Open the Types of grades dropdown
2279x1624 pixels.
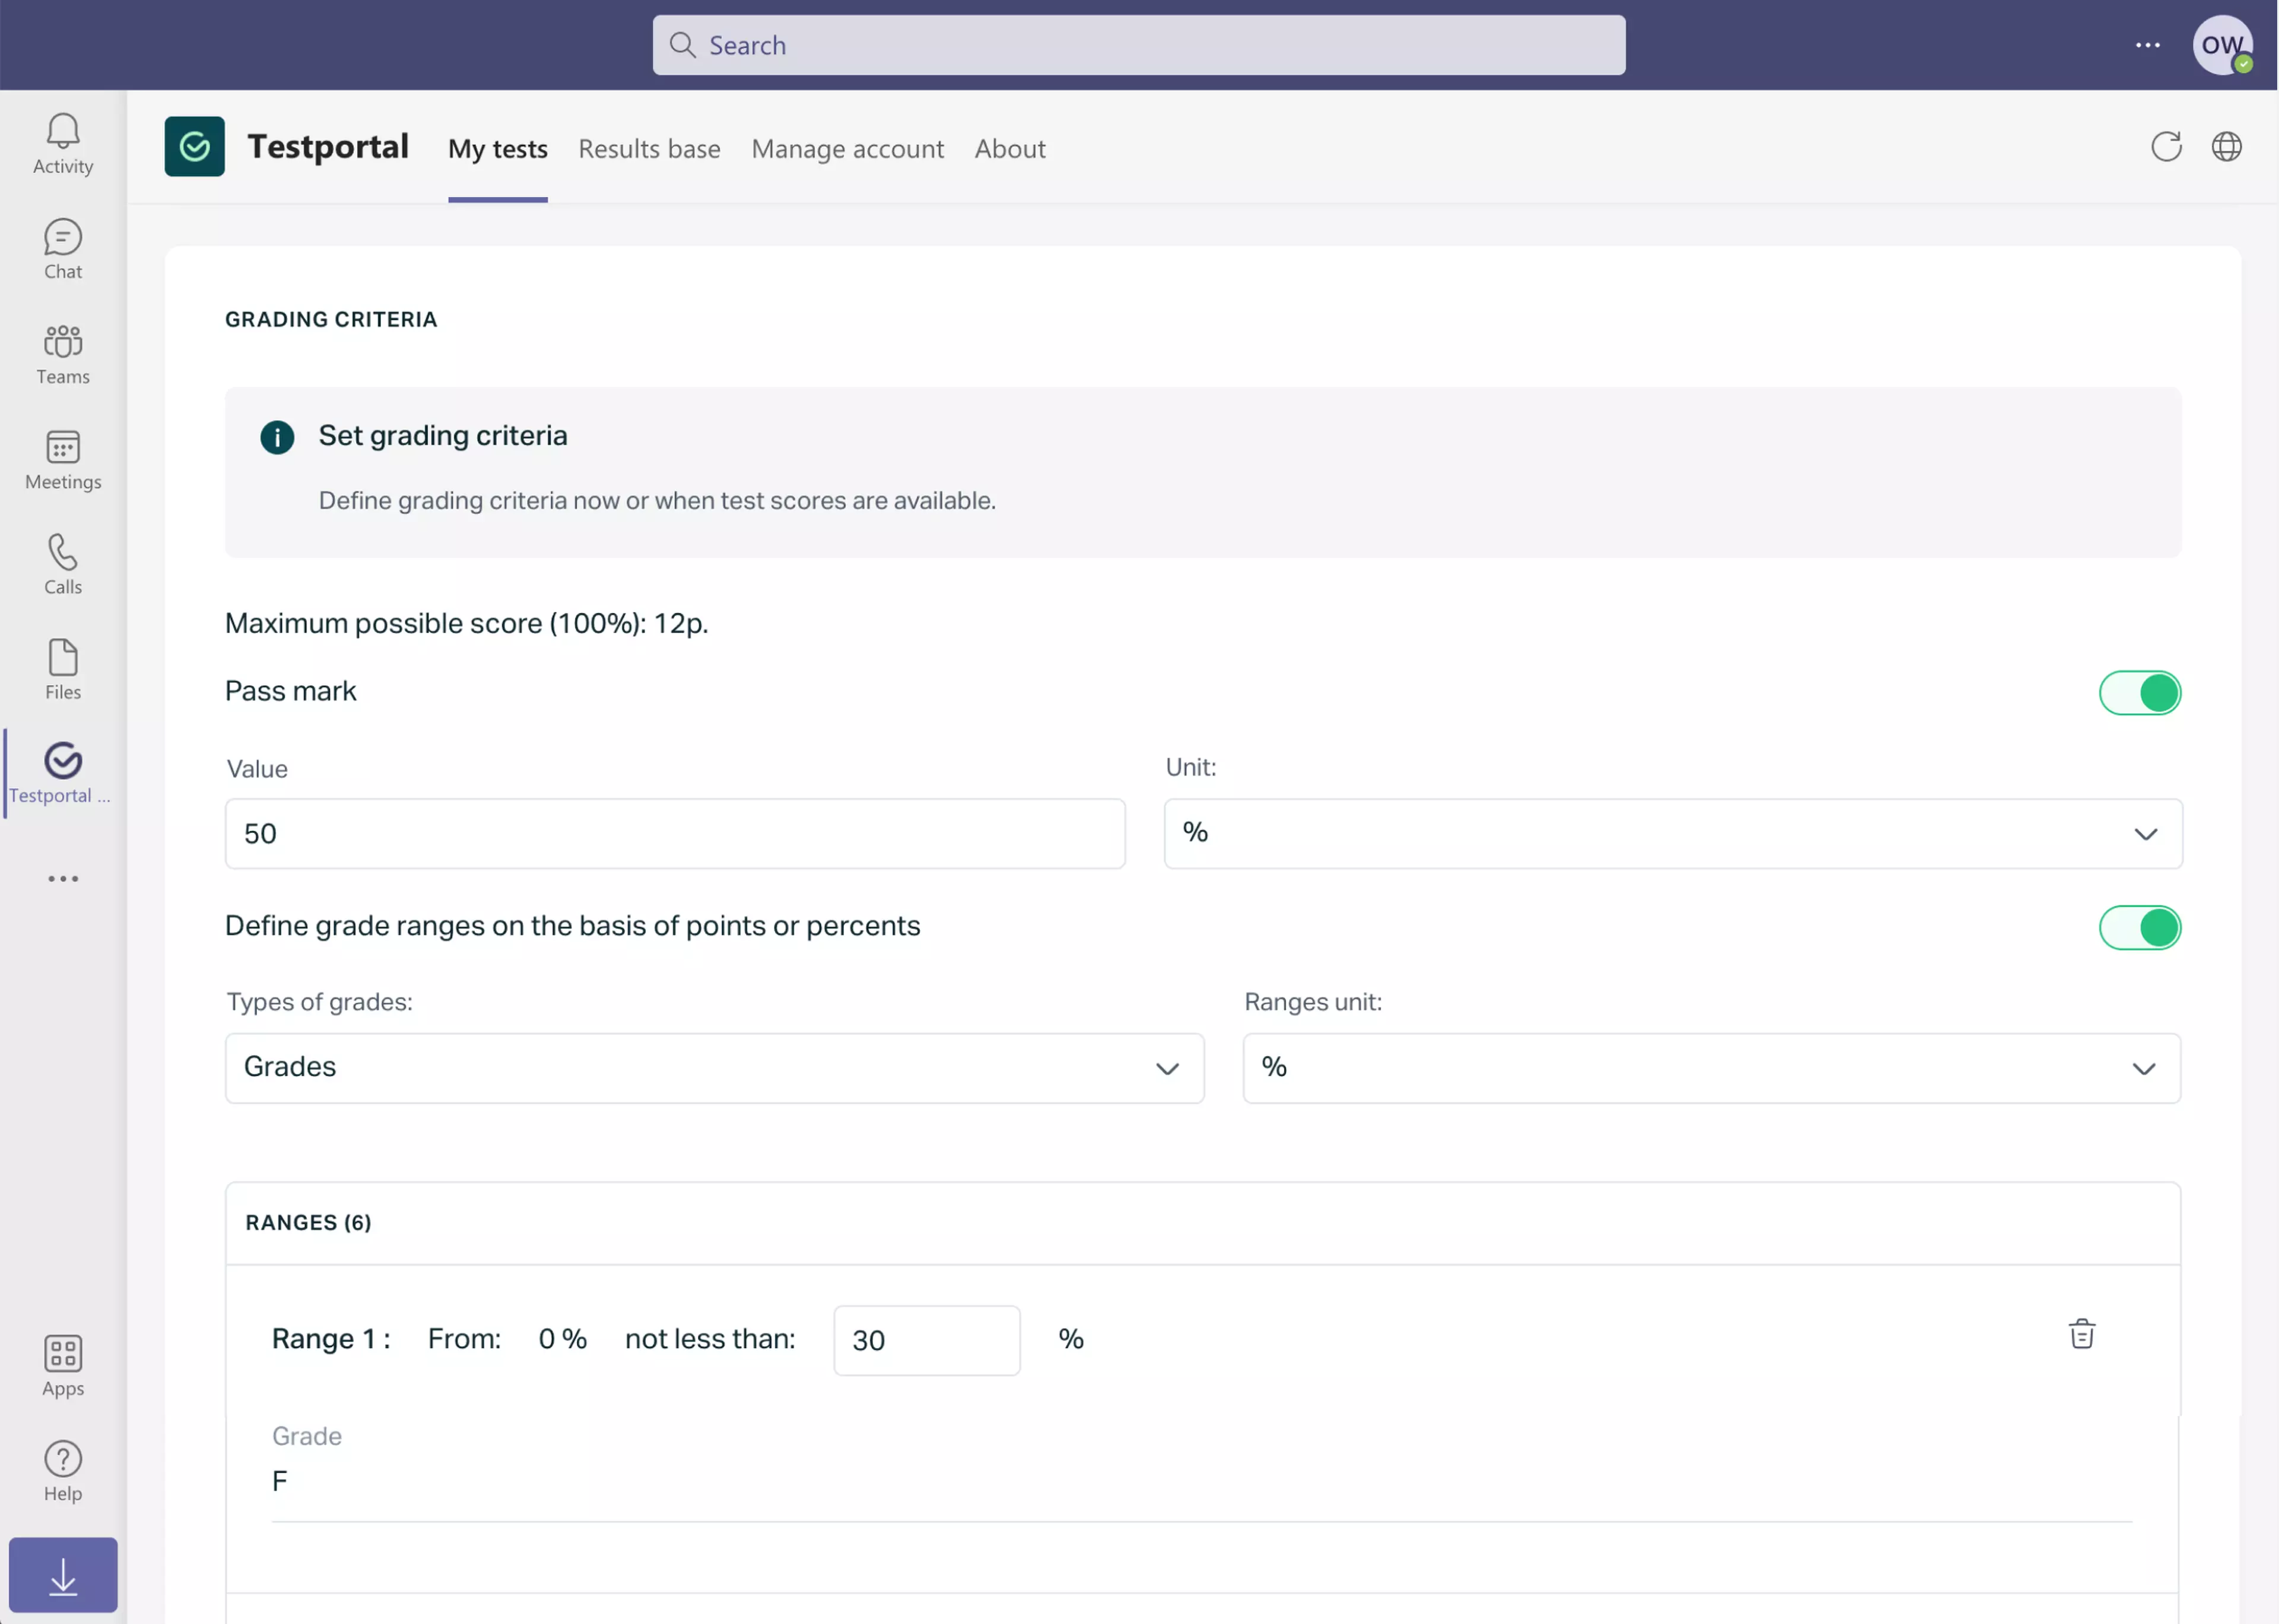[x=1166, y=1068]
